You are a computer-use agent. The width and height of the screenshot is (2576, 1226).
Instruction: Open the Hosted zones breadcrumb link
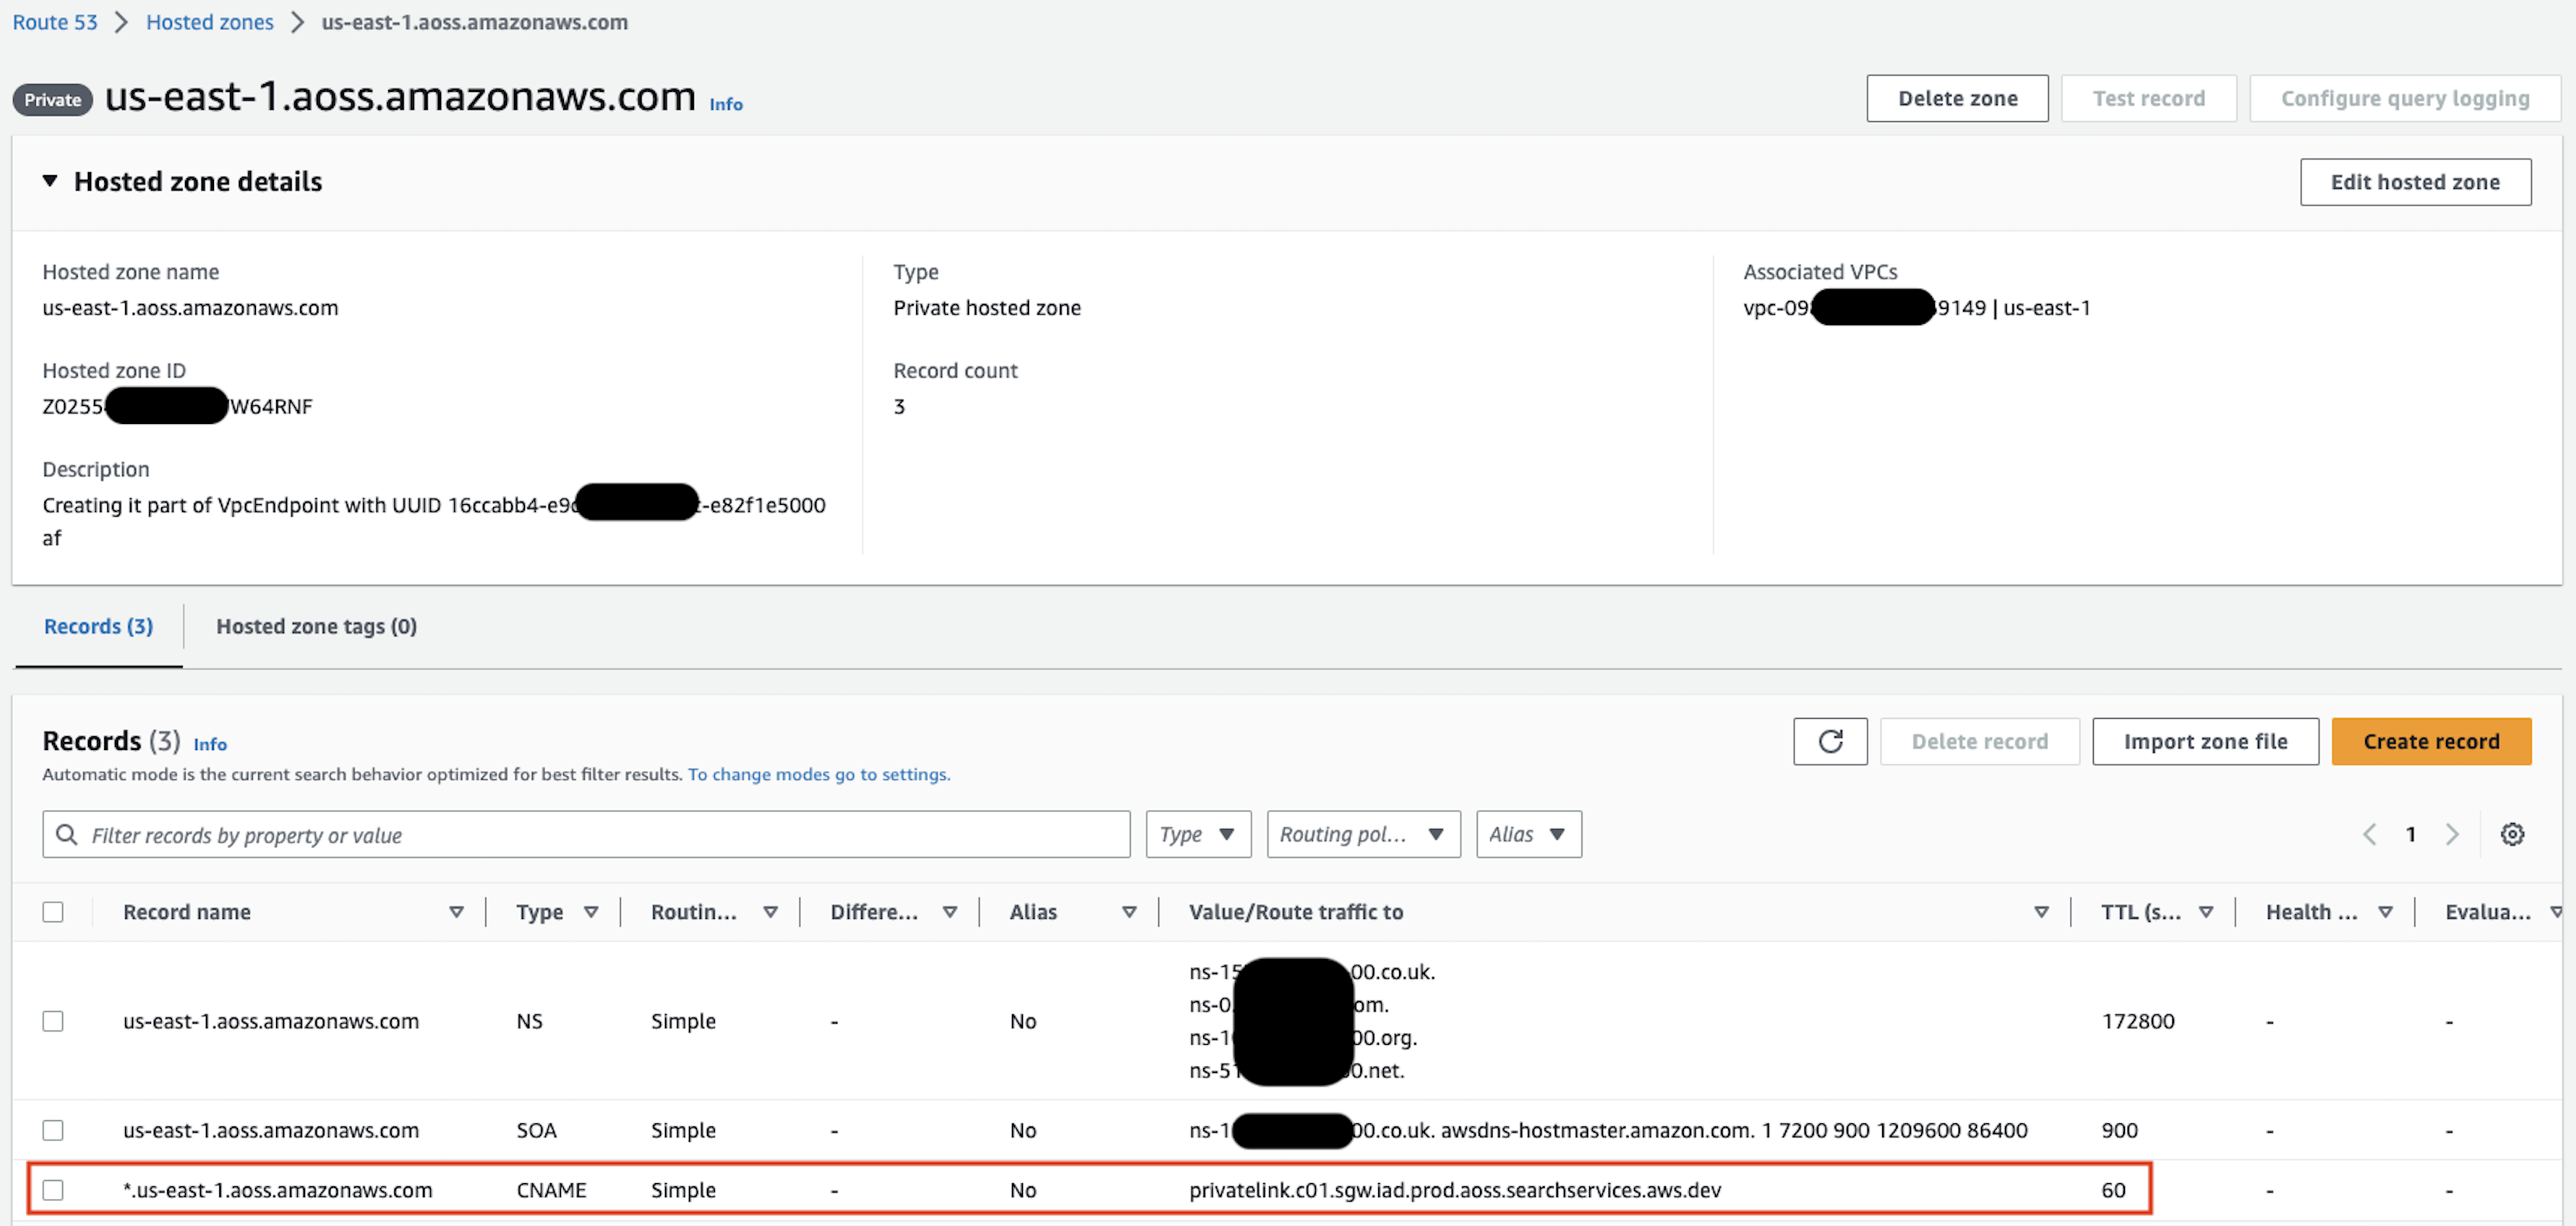point(209,22)
